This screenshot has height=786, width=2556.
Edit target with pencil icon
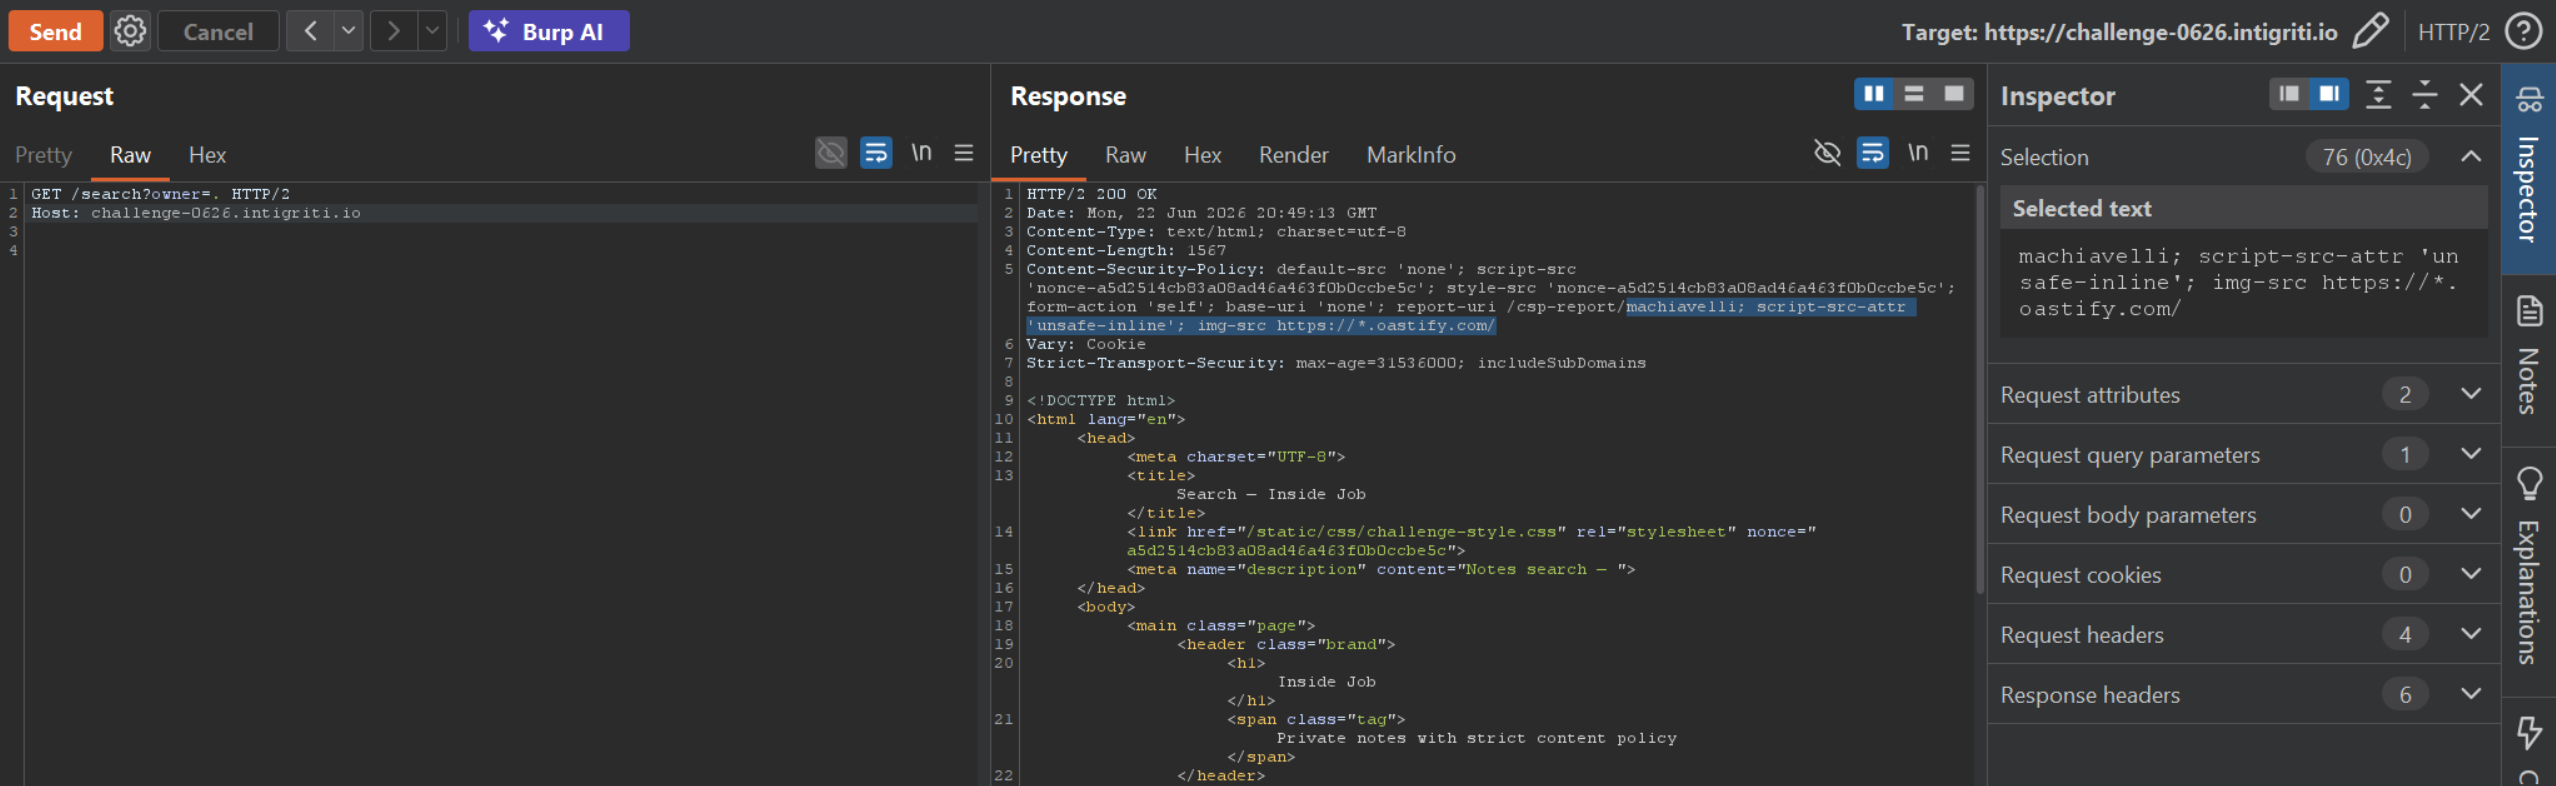pos(2369,31)
